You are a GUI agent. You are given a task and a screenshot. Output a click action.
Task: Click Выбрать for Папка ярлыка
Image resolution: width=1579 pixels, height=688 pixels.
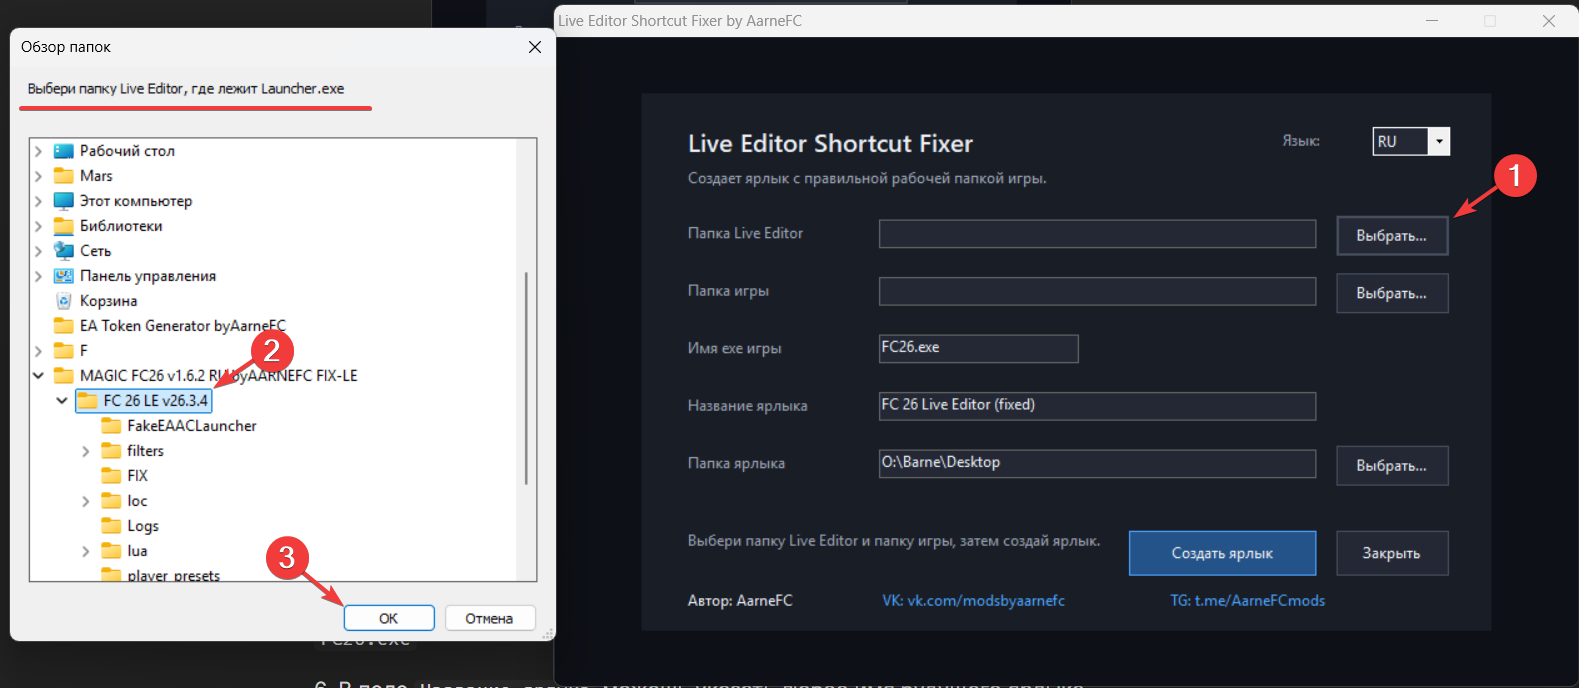tap(1392, 466)
